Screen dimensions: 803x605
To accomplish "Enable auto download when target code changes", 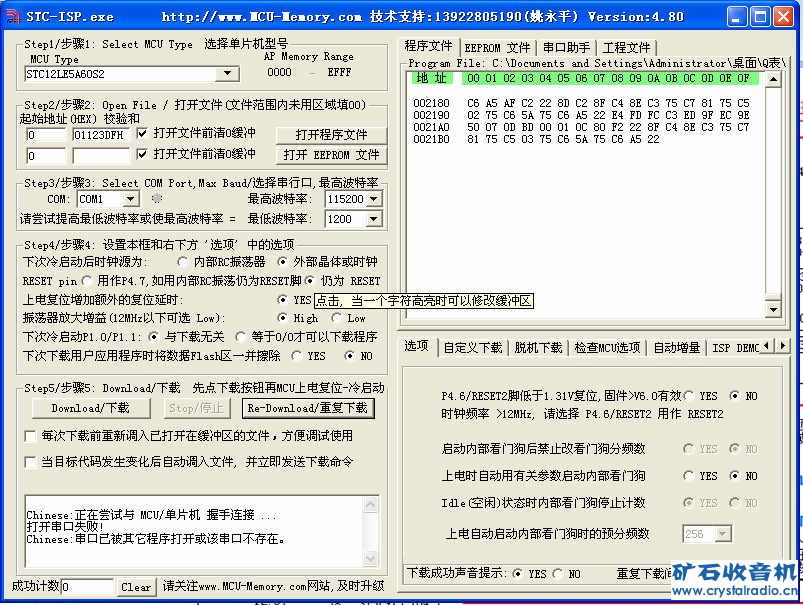I will 30,462.
